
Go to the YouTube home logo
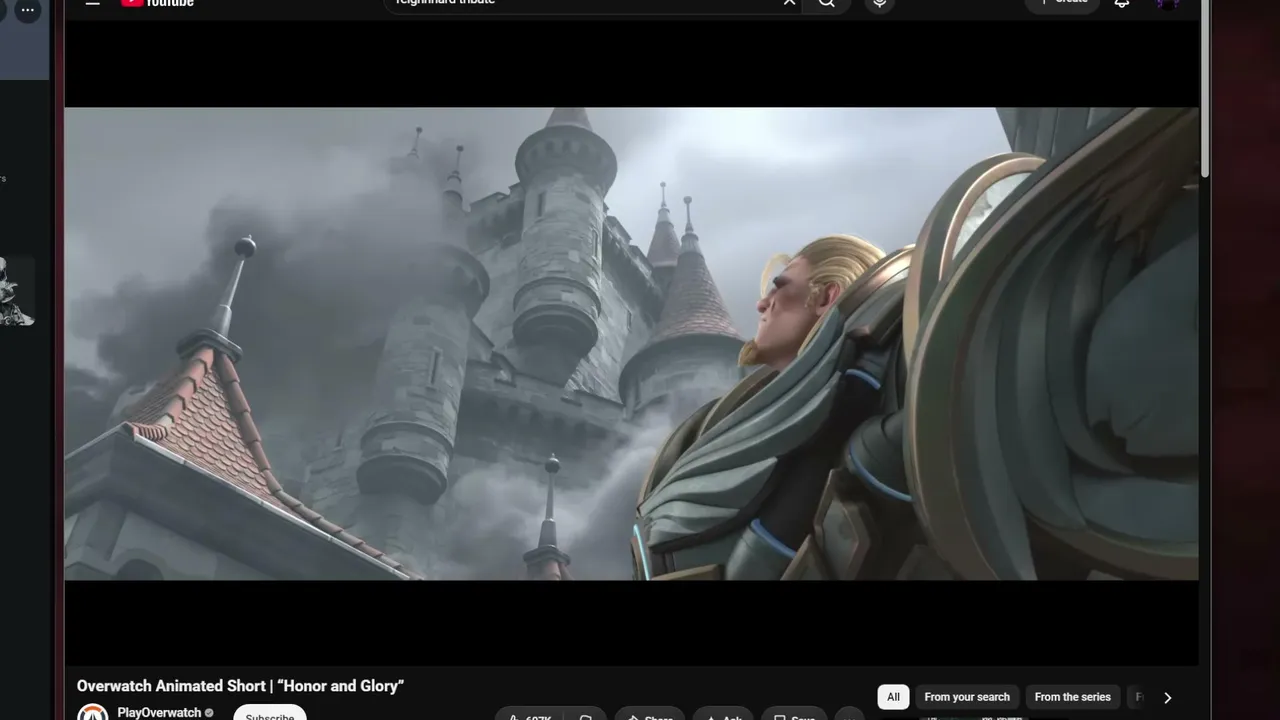(x=157, y=3)
